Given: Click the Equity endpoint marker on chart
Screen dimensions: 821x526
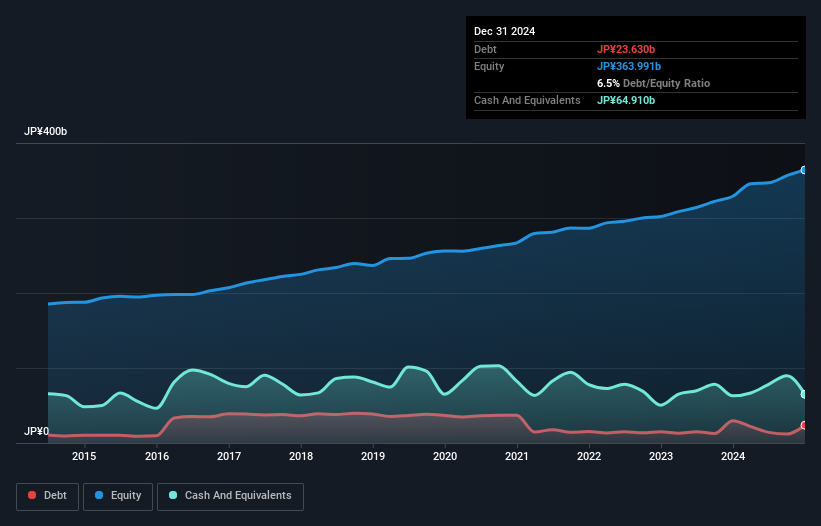Looking at the screenshot, I should (804, 170).
